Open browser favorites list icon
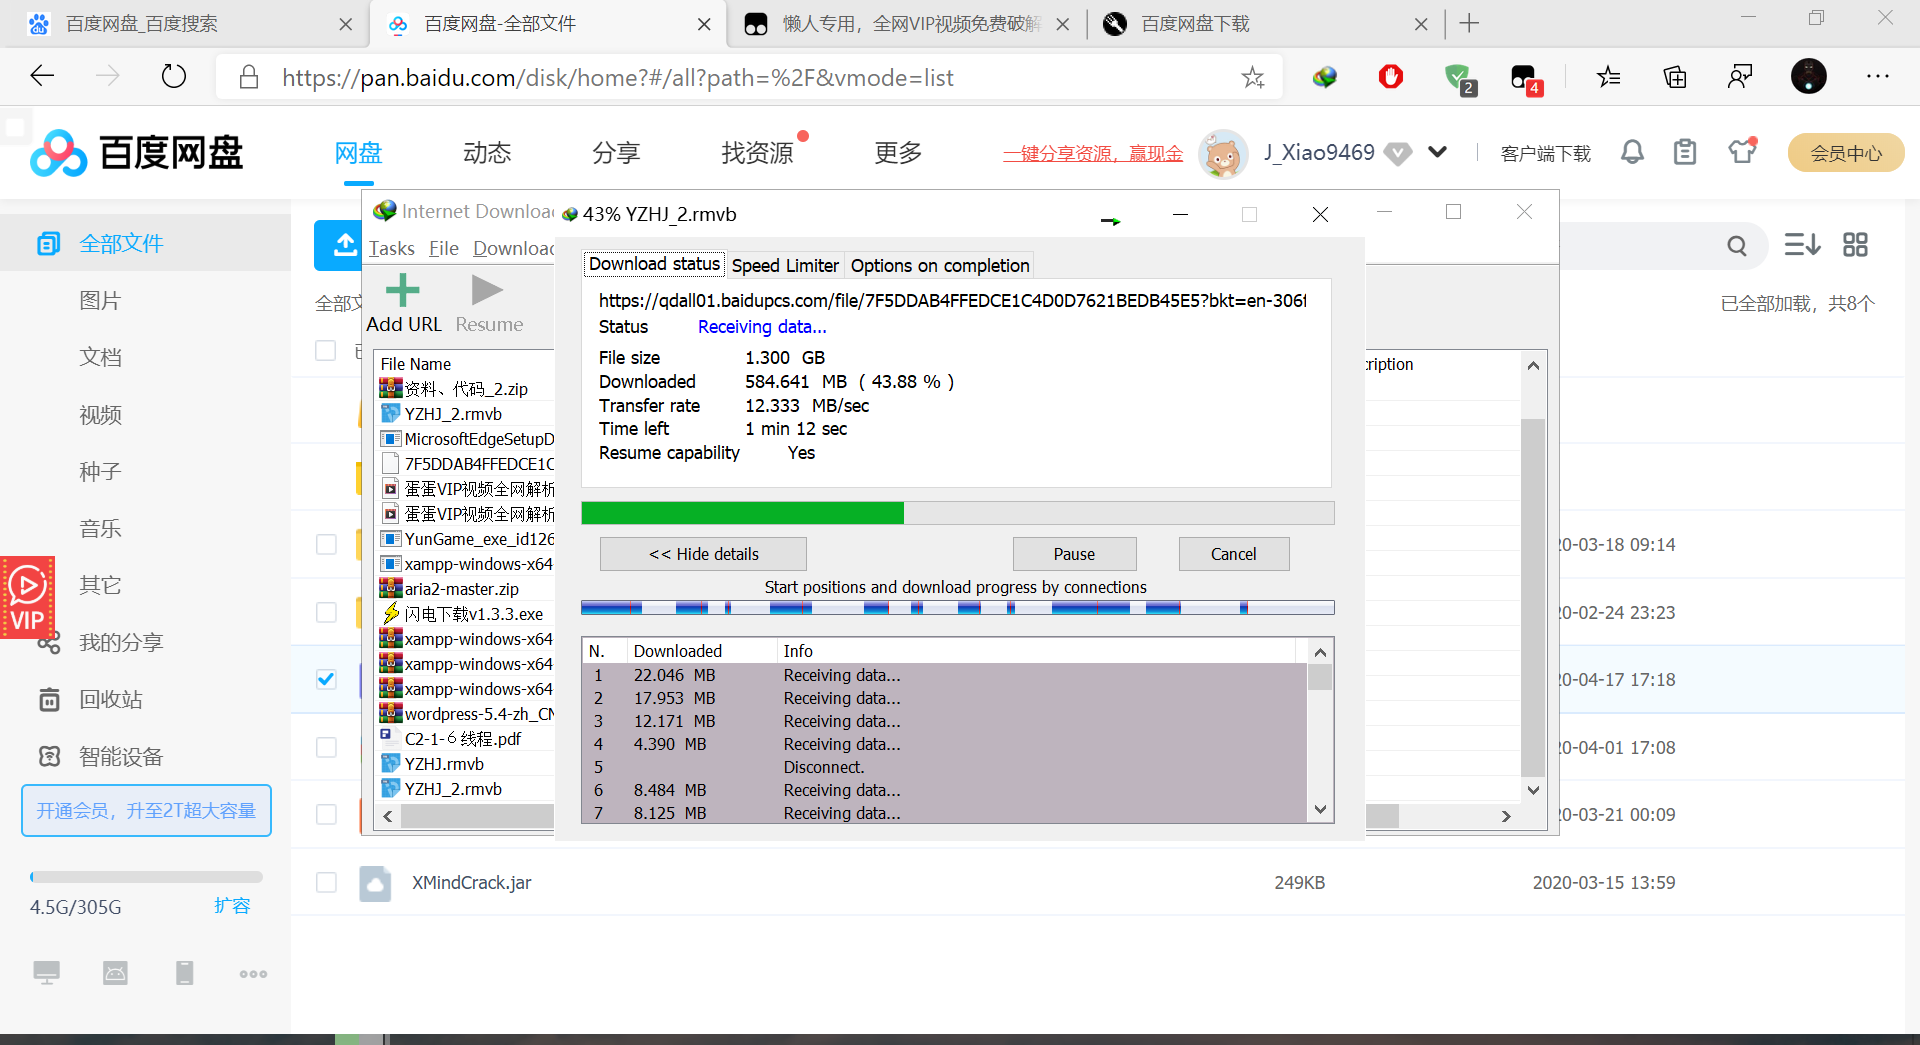The image size is (1920, 1045). [x=1608, y=76]
